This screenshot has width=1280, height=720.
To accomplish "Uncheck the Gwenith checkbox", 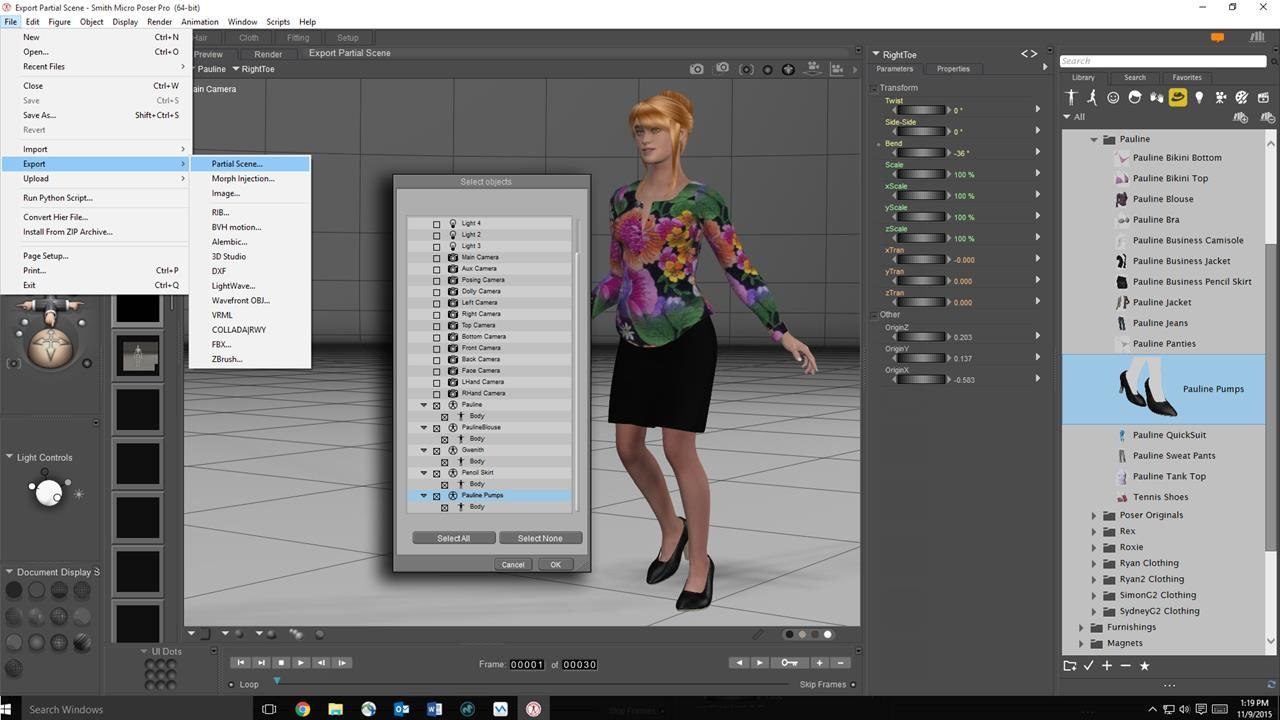I will pyautogui.click(x=436, y=450).
